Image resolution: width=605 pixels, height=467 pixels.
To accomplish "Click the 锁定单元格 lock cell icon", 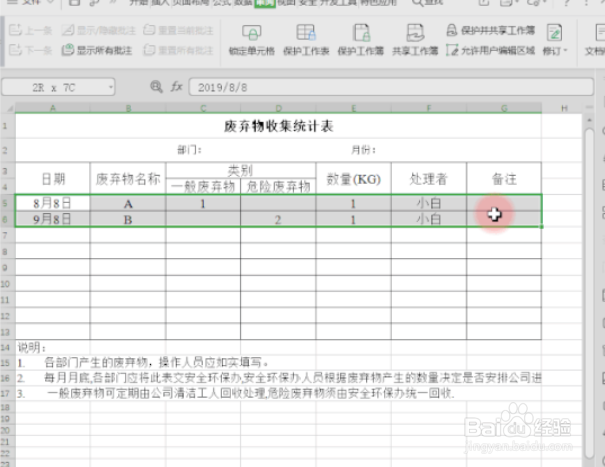I will coord(252,33).
